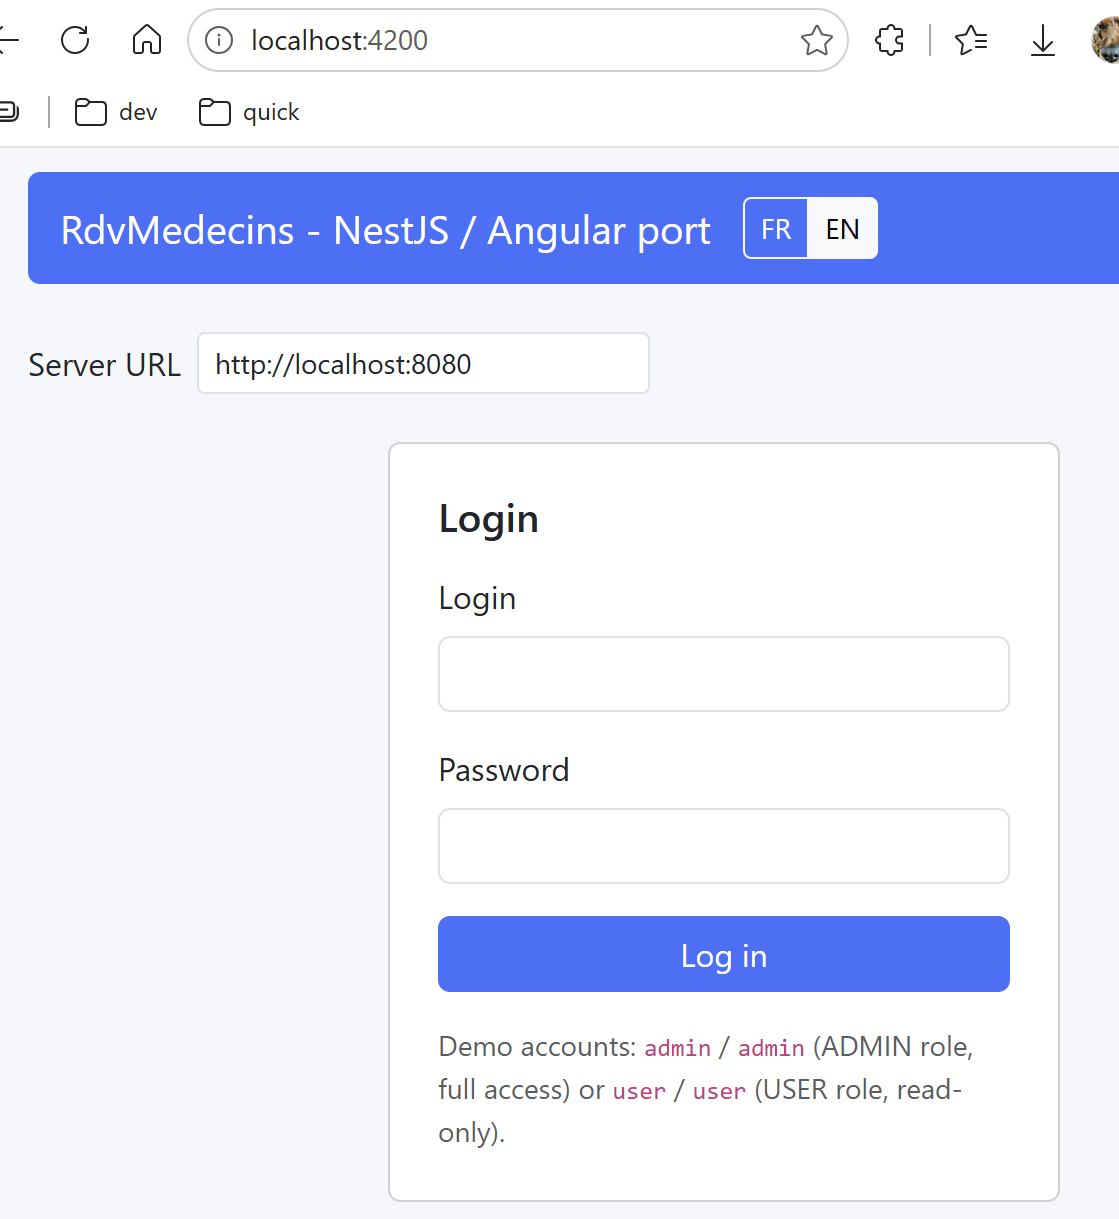Viewport: 1119px width, 1219px height.
Task: Bookmark this page with the star icon
Action: click(x=817, y=40)
